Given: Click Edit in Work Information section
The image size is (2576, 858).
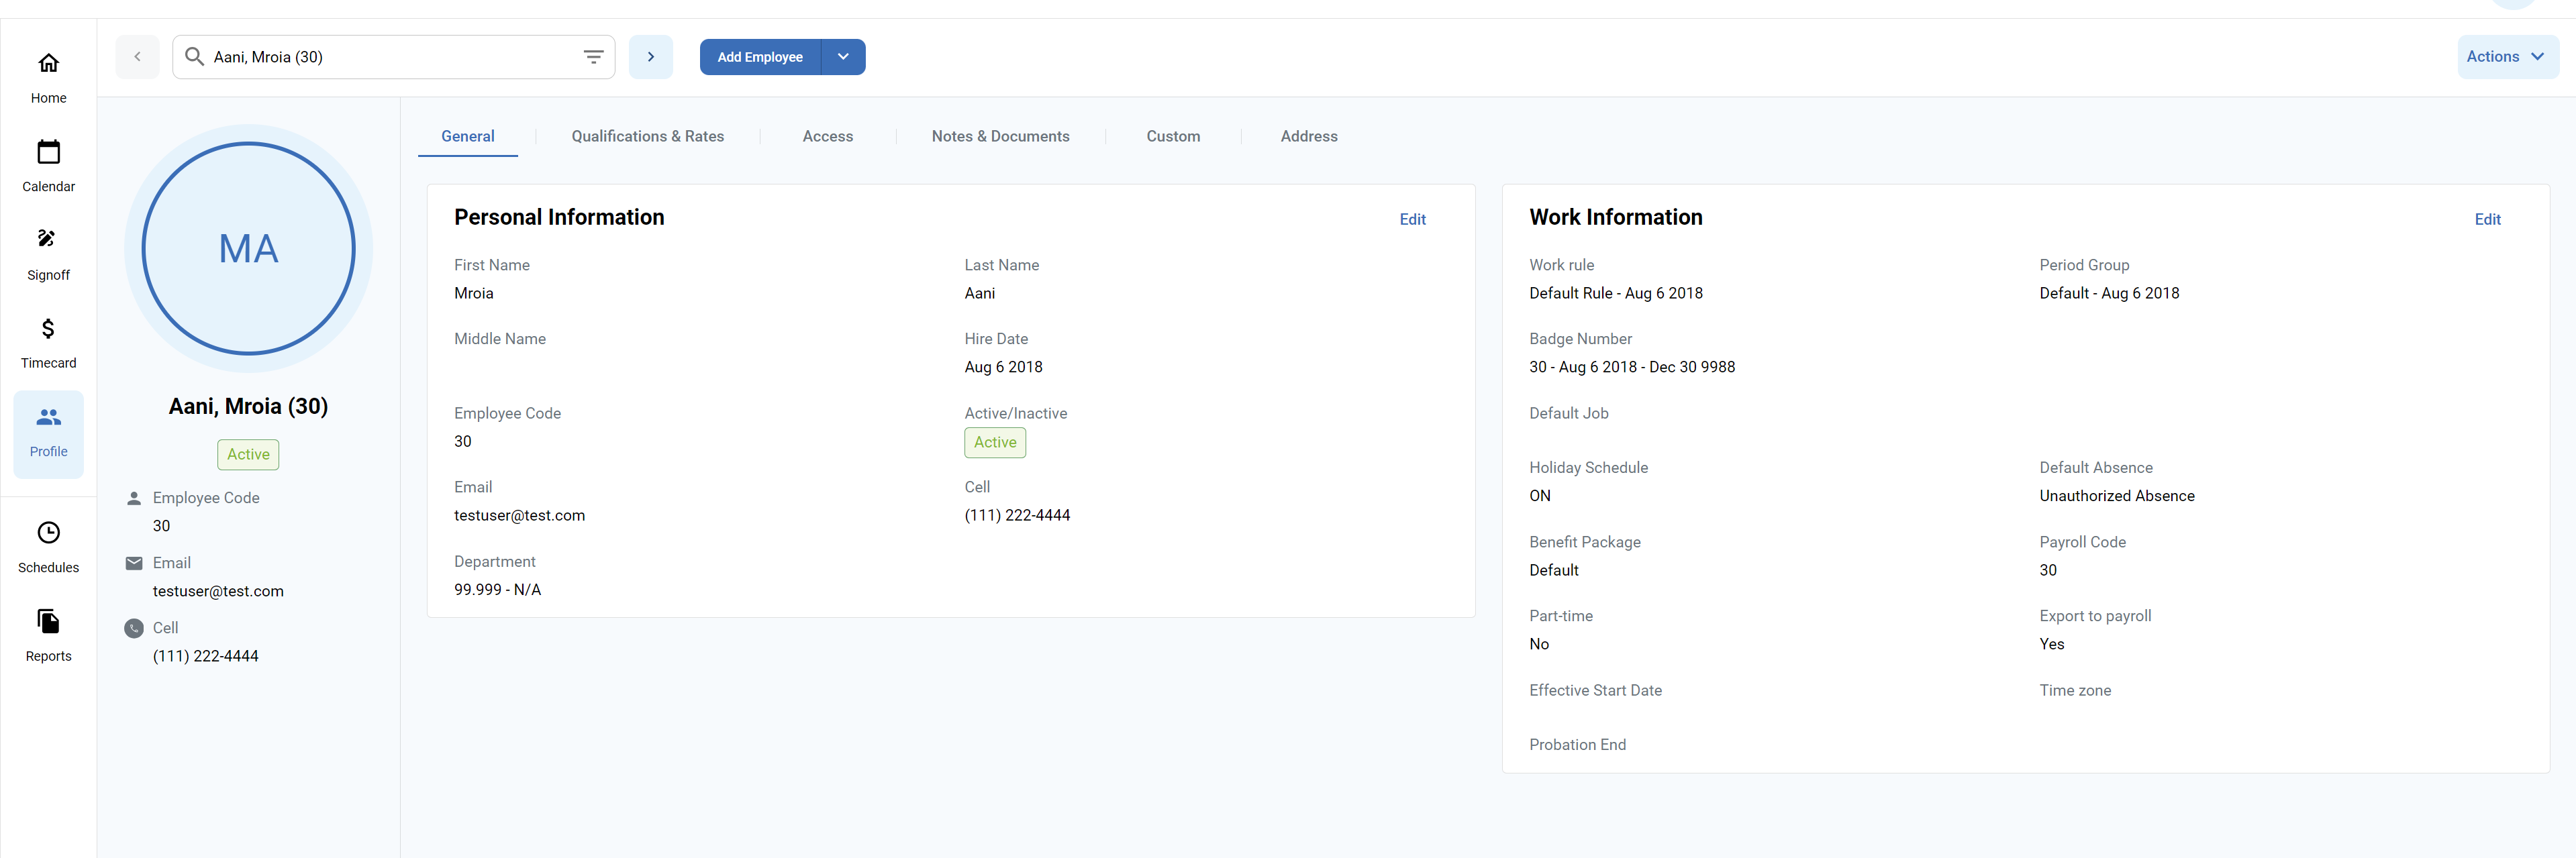Looking at the screenshot, I should point(2491,218).
